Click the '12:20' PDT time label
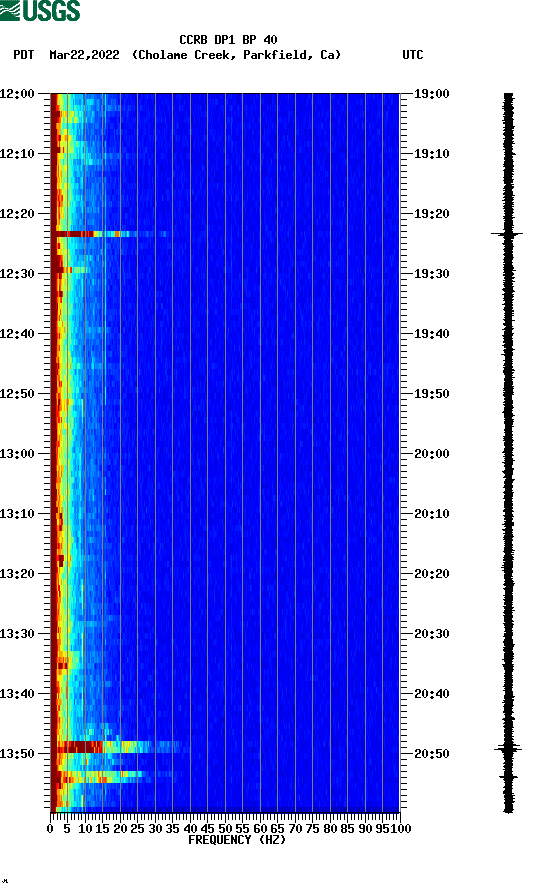This screenshot has height=892, width=552. [17, 214]
